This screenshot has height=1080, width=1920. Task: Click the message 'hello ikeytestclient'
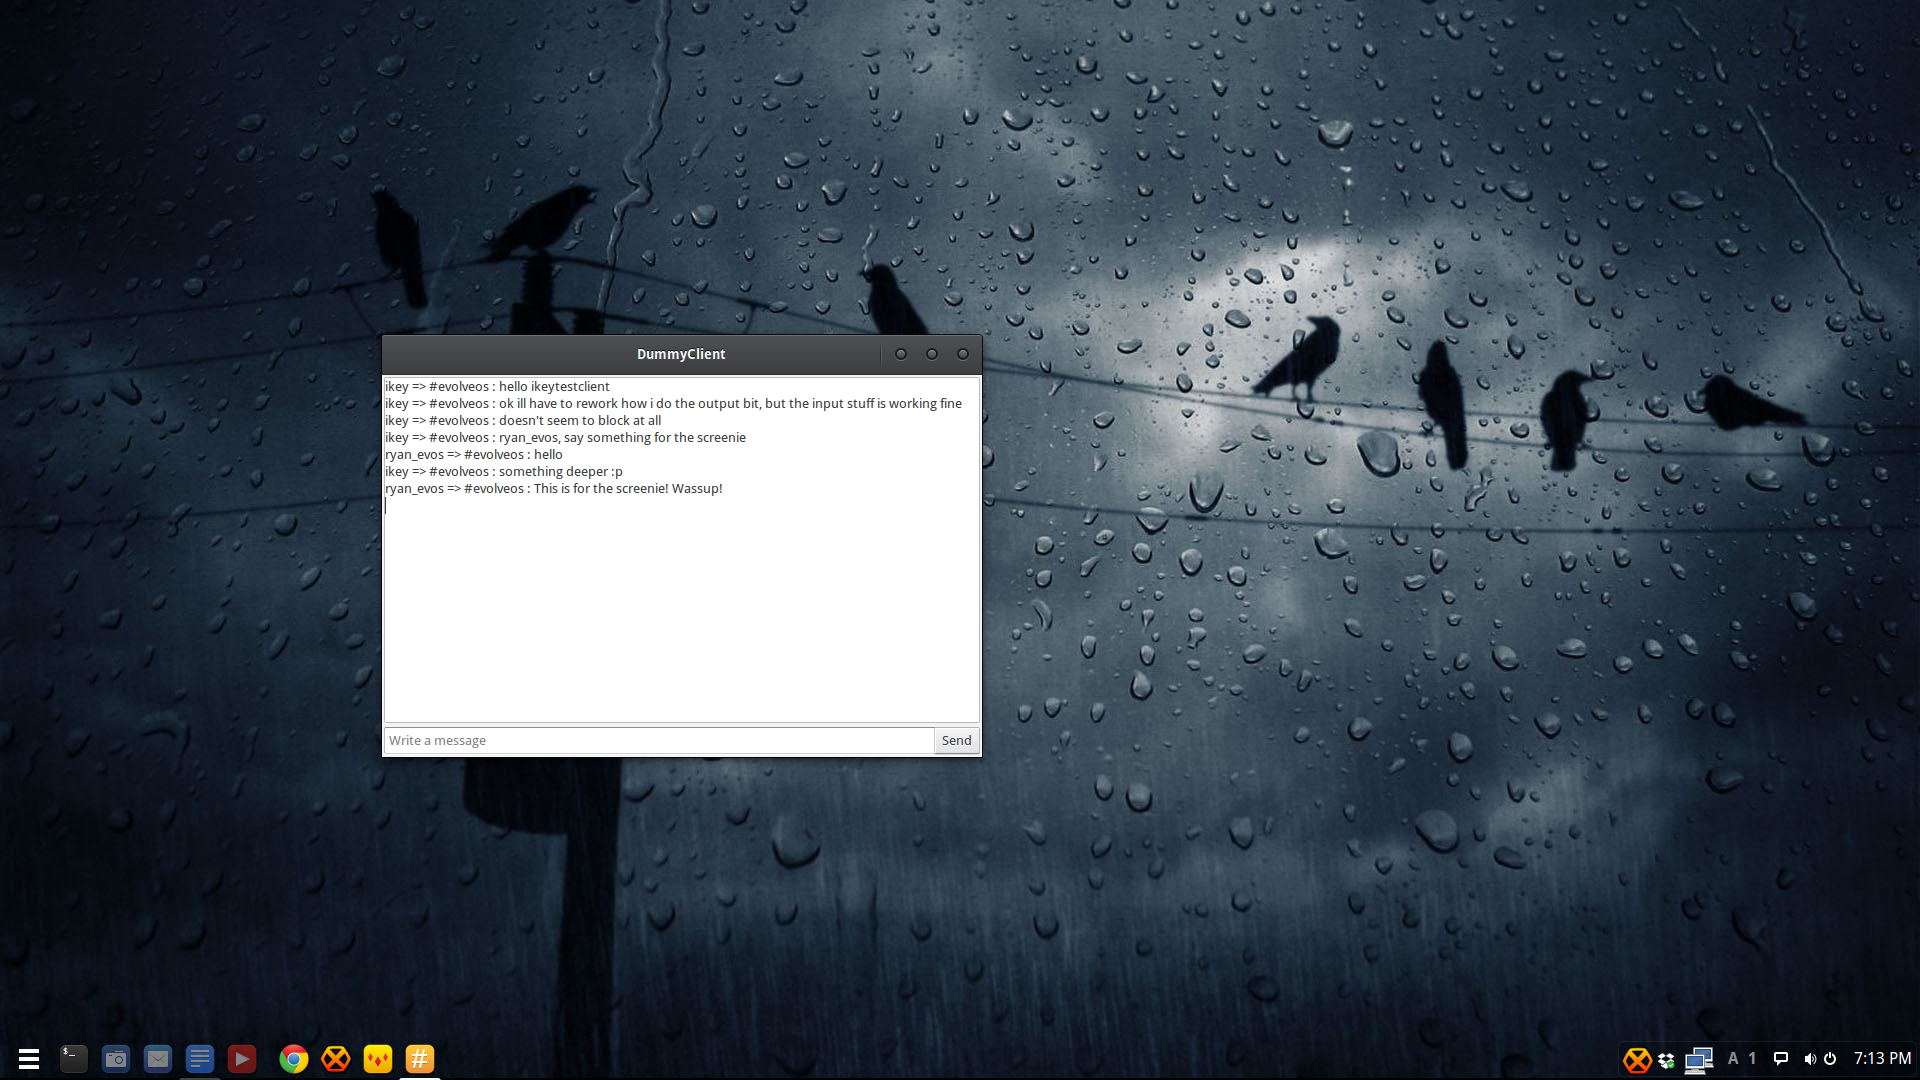pyautogui.click(x=554, y=387)
